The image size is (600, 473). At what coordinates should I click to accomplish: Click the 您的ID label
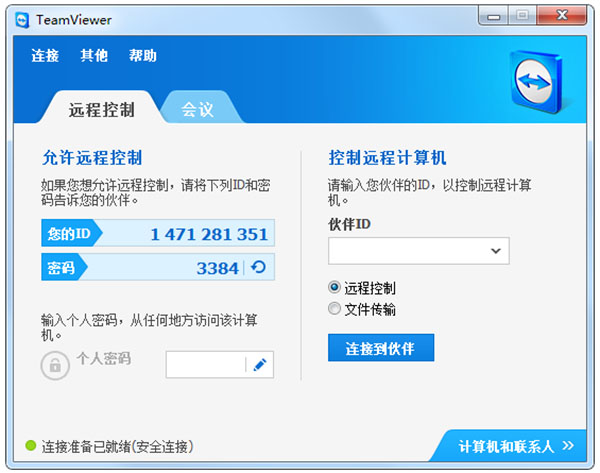[x=72, y=233]
